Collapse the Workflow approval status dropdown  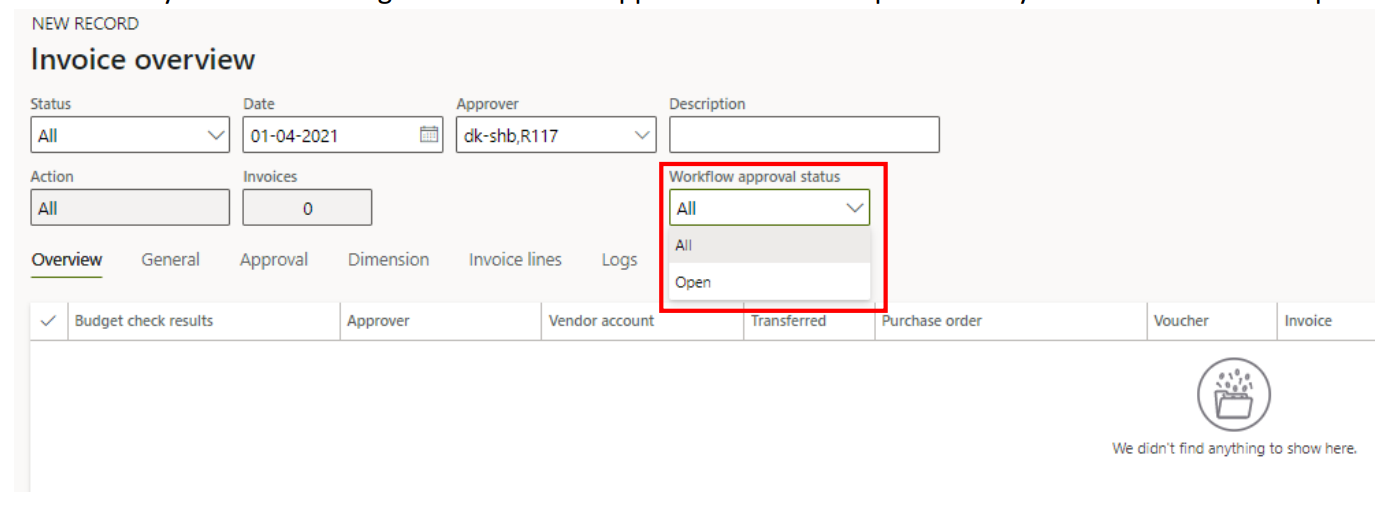pos(854,208)
